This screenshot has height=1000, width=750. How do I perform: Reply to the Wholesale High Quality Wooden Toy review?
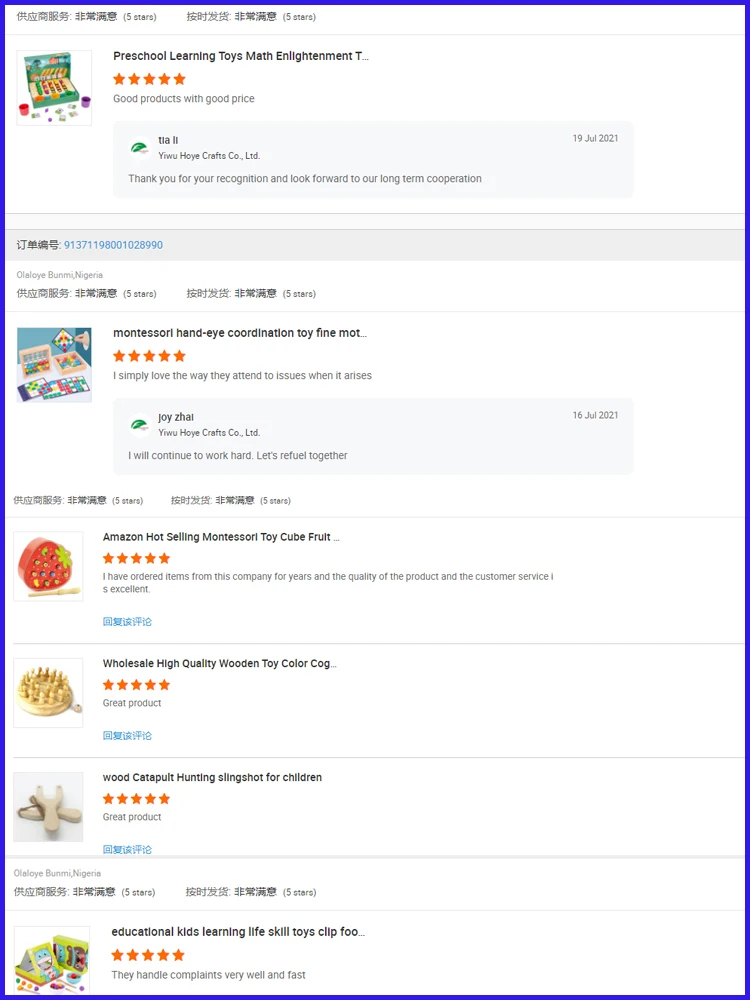[128, 735]
